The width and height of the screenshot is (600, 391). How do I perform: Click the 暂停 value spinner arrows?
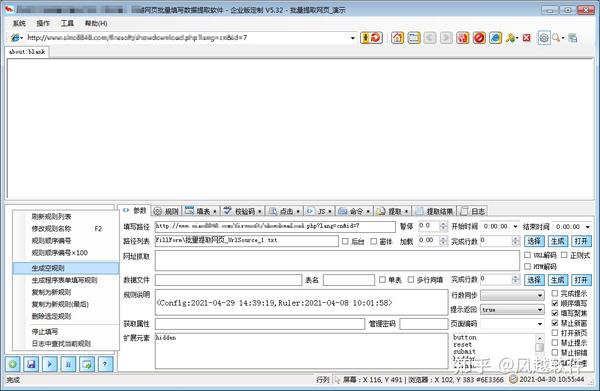pos(443,226)
